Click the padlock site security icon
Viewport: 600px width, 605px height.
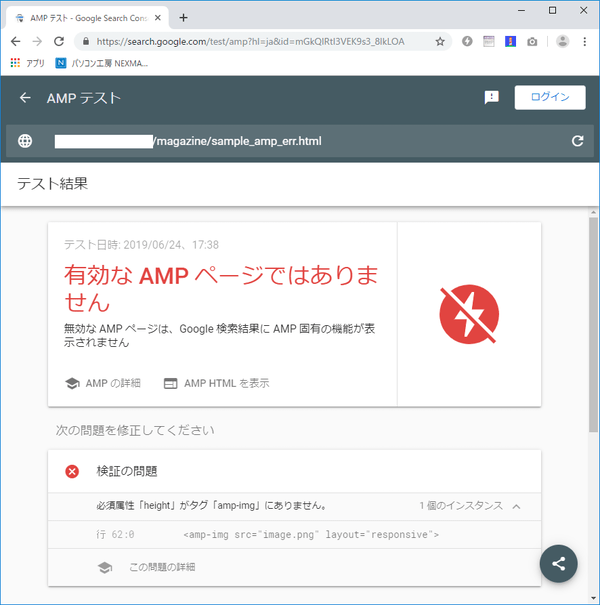click(86, 41)
